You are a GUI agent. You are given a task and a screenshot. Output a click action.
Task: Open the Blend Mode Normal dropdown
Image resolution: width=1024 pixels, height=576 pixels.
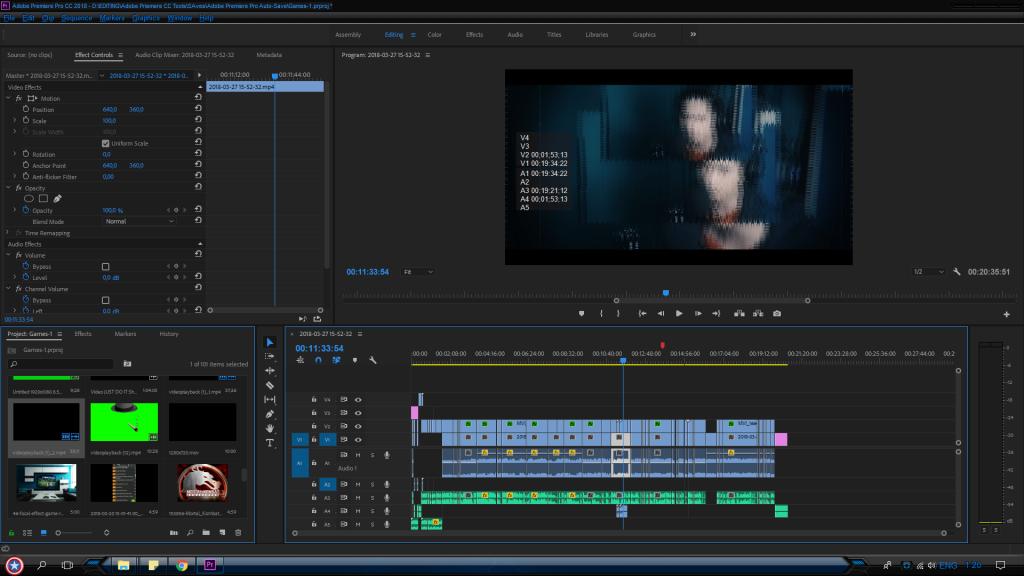pyautogui.click(x=140, y=221)
